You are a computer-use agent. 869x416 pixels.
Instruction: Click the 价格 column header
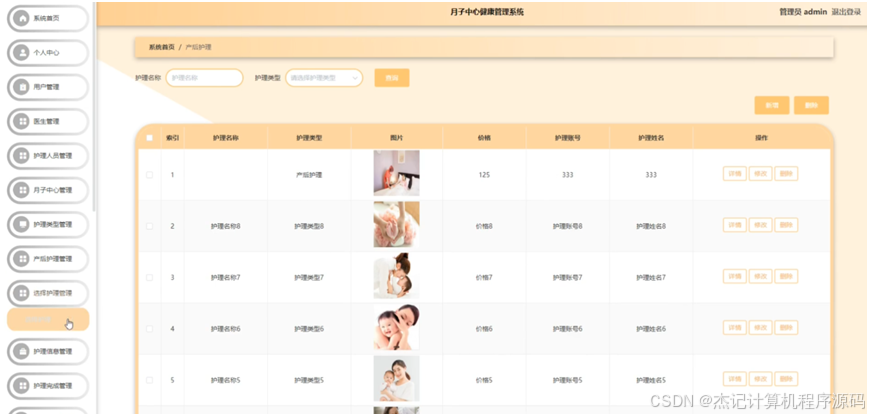(x=484, y=138)
